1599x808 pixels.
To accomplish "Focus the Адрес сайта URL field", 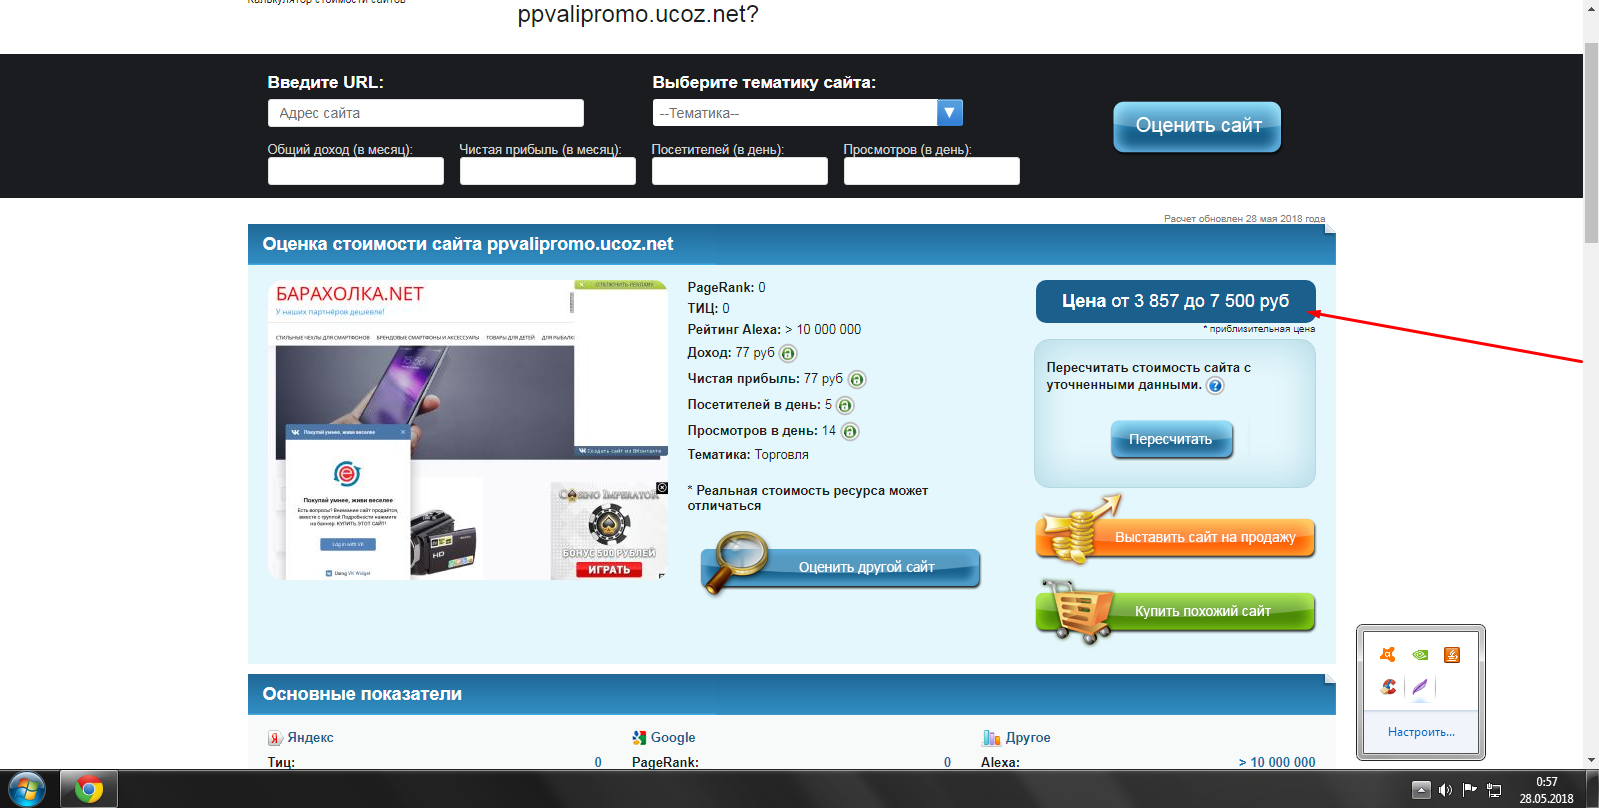I will (x=426, y=113).
